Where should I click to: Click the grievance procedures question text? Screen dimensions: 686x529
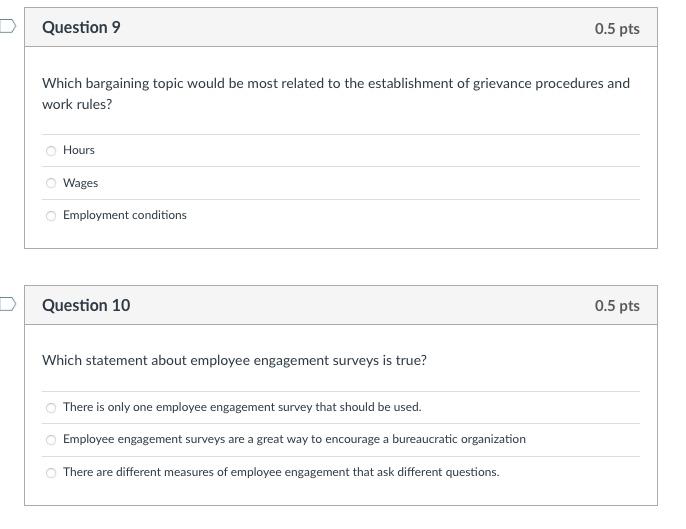tap(336, 94)
